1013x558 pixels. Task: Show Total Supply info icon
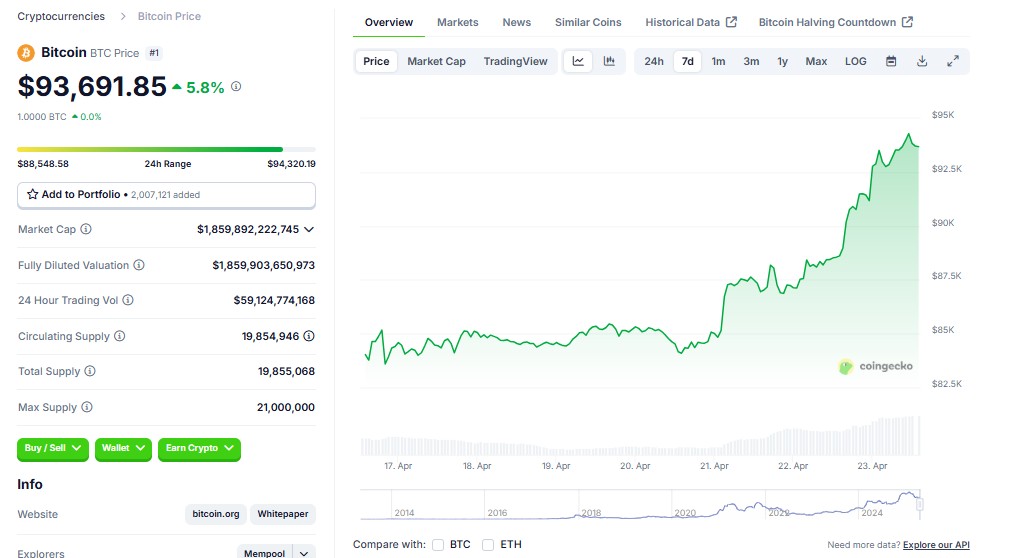90,371
